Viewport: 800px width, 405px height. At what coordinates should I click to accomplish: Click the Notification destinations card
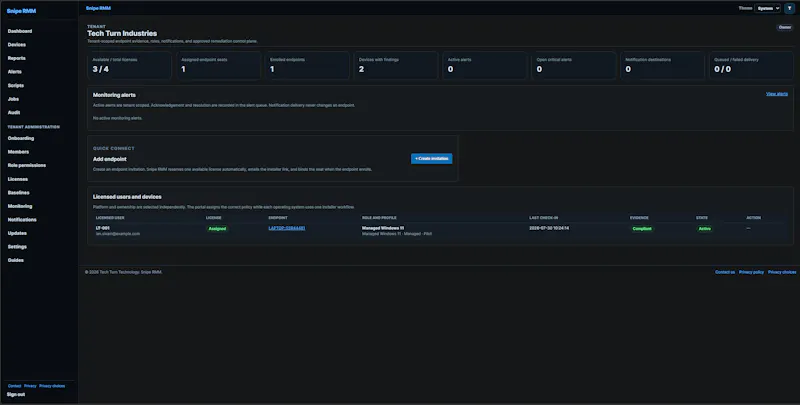click(663, 65)
